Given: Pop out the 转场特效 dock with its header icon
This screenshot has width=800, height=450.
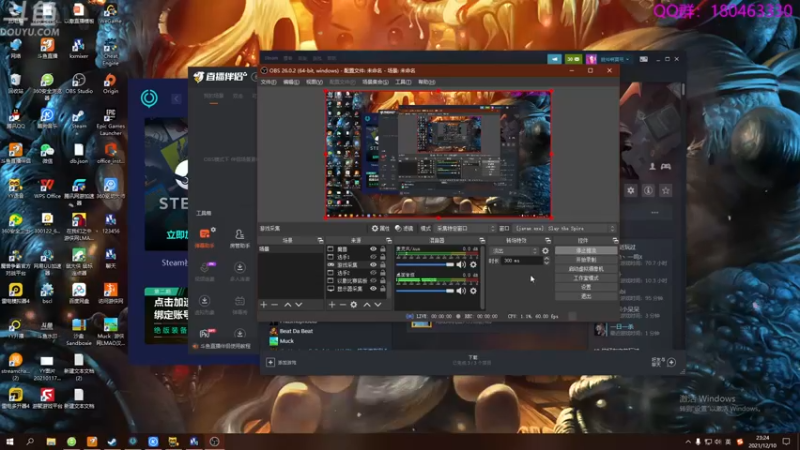Looking at the screenshot, I should coord(548,240).
